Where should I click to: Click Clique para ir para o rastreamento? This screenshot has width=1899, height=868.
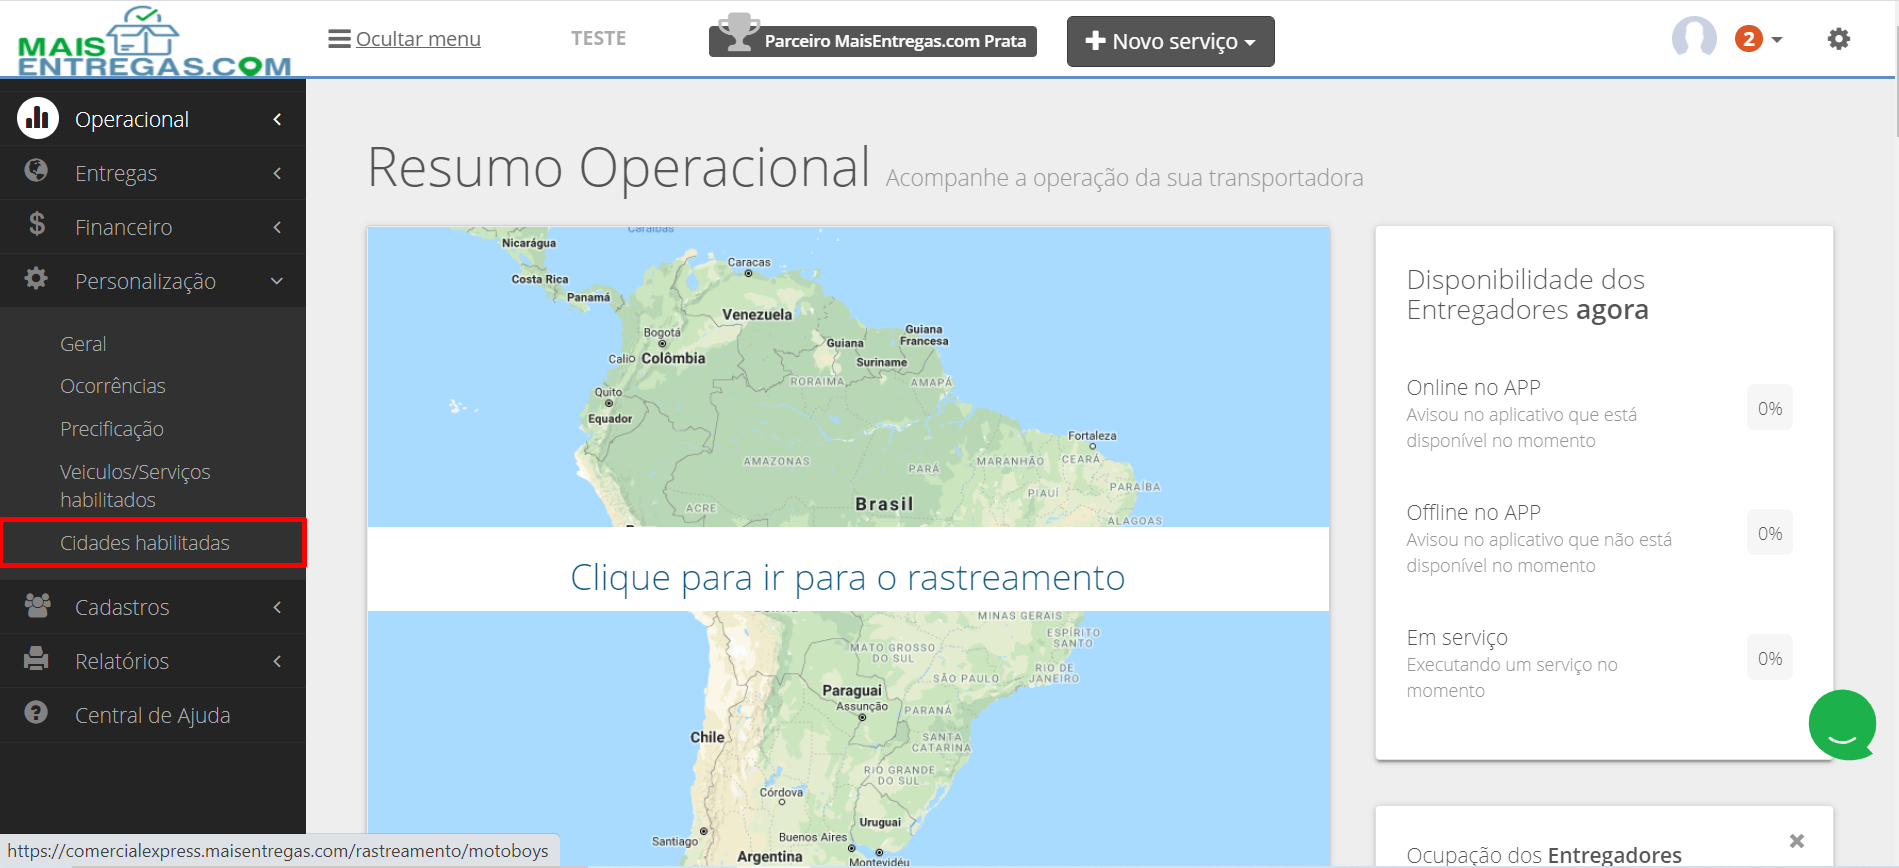pos(848,578)
